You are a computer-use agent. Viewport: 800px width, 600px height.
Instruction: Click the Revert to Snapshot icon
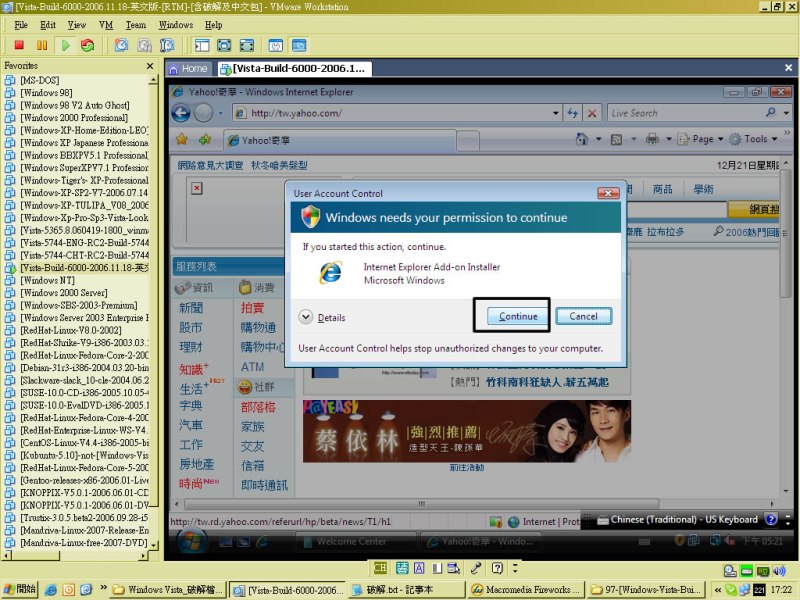[144, 45]
